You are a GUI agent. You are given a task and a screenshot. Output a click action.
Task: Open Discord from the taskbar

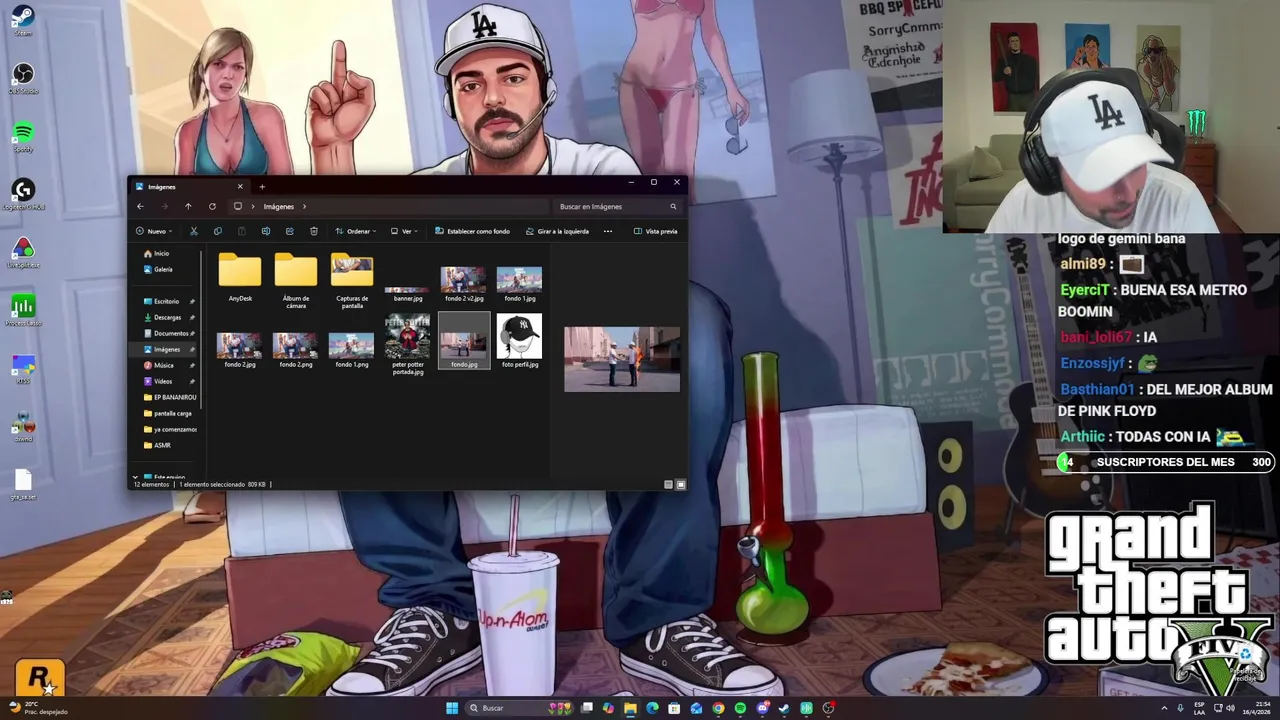click(x=762, y=708)
